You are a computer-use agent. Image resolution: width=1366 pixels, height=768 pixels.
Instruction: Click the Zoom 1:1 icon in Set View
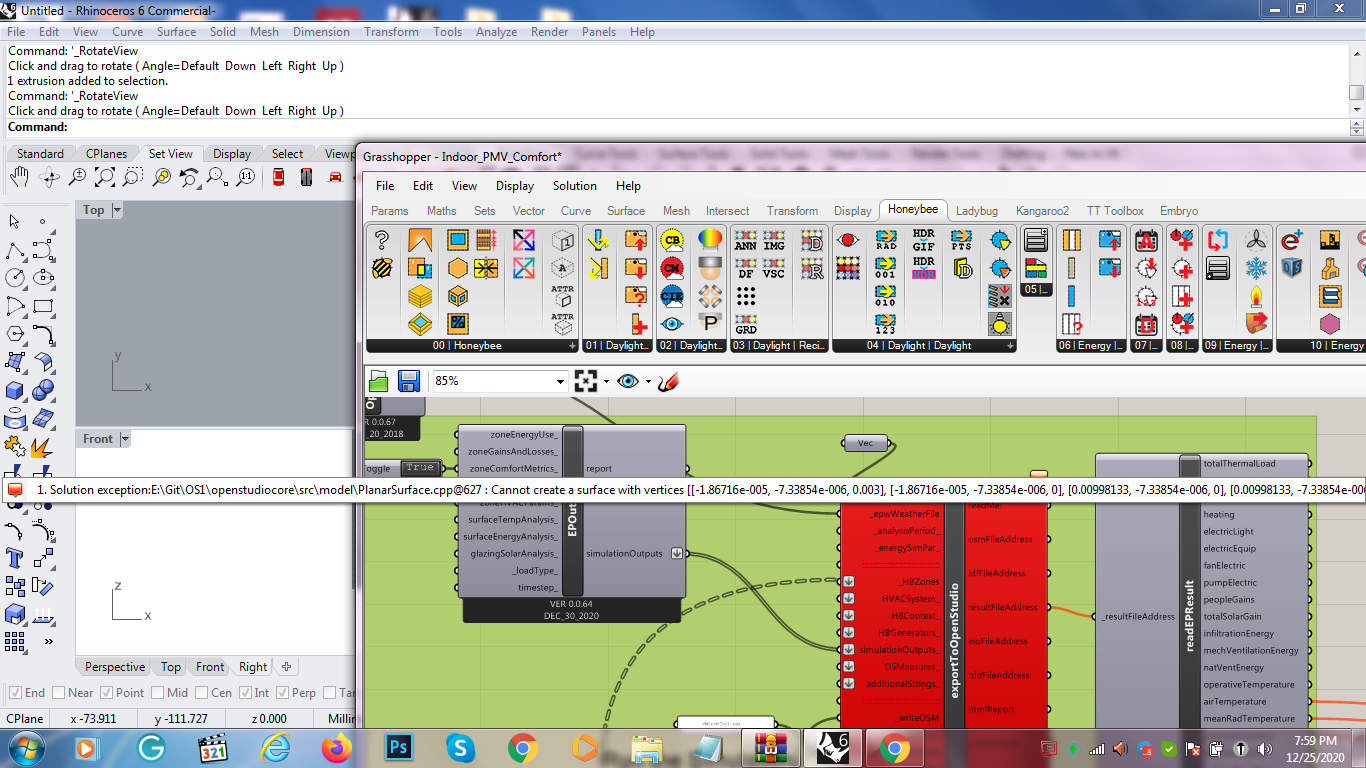(245, 177)
